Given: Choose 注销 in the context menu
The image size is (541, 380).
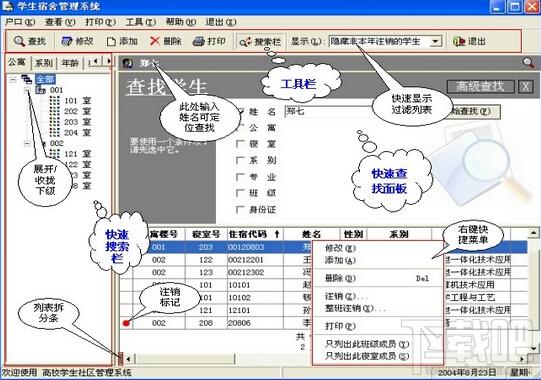Looking at the screenshot, I should tap(377, 296).
